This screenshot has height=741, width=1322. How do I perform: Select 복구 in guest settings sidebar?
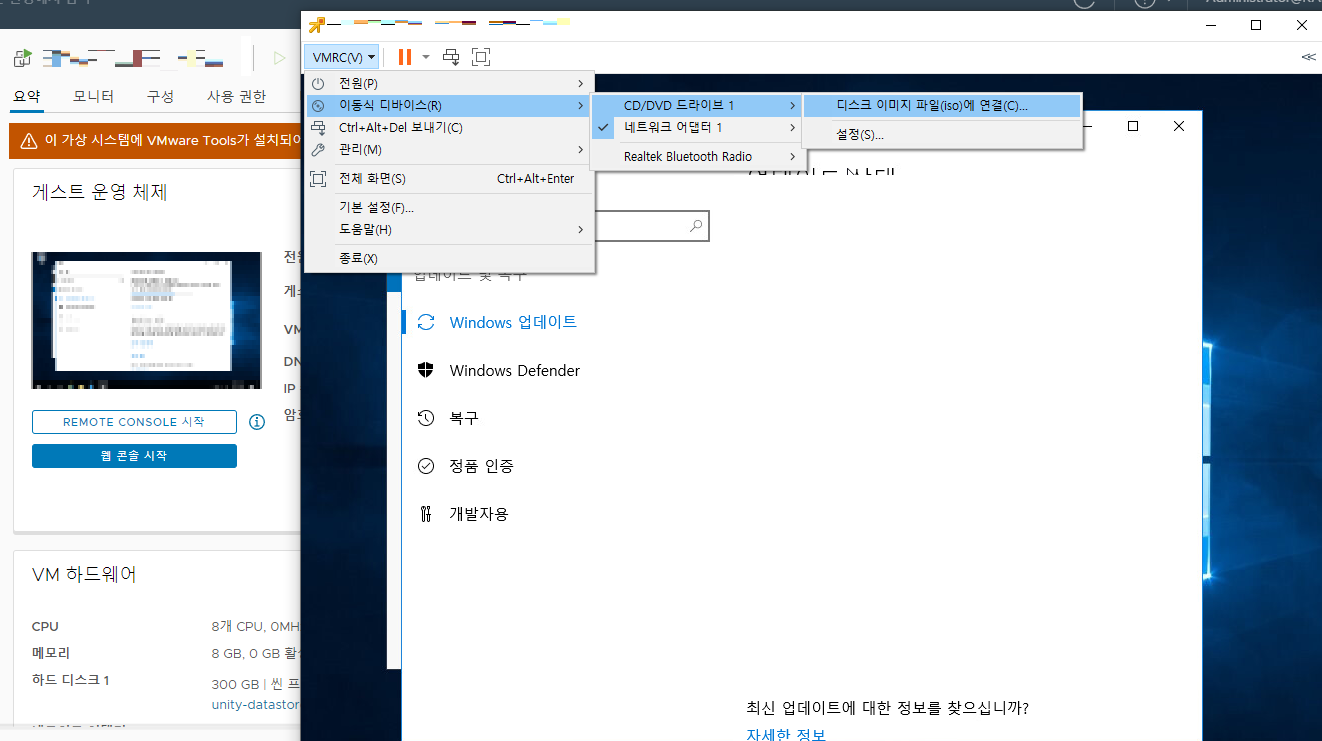click(464, 418)
